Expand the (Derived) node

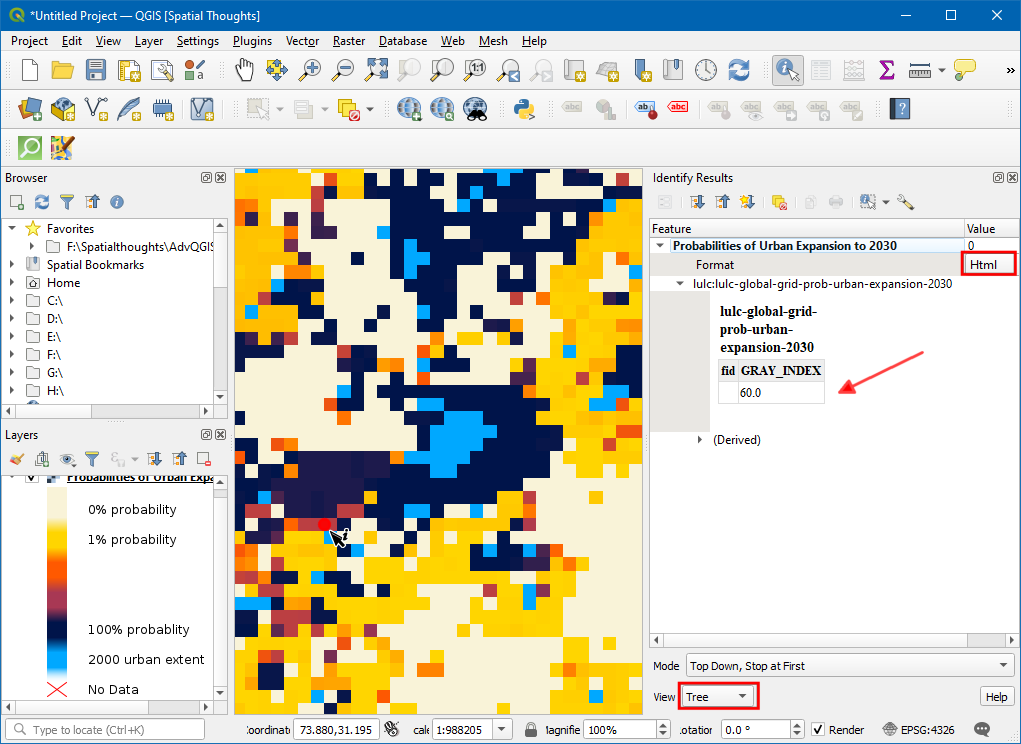point(700,440)
